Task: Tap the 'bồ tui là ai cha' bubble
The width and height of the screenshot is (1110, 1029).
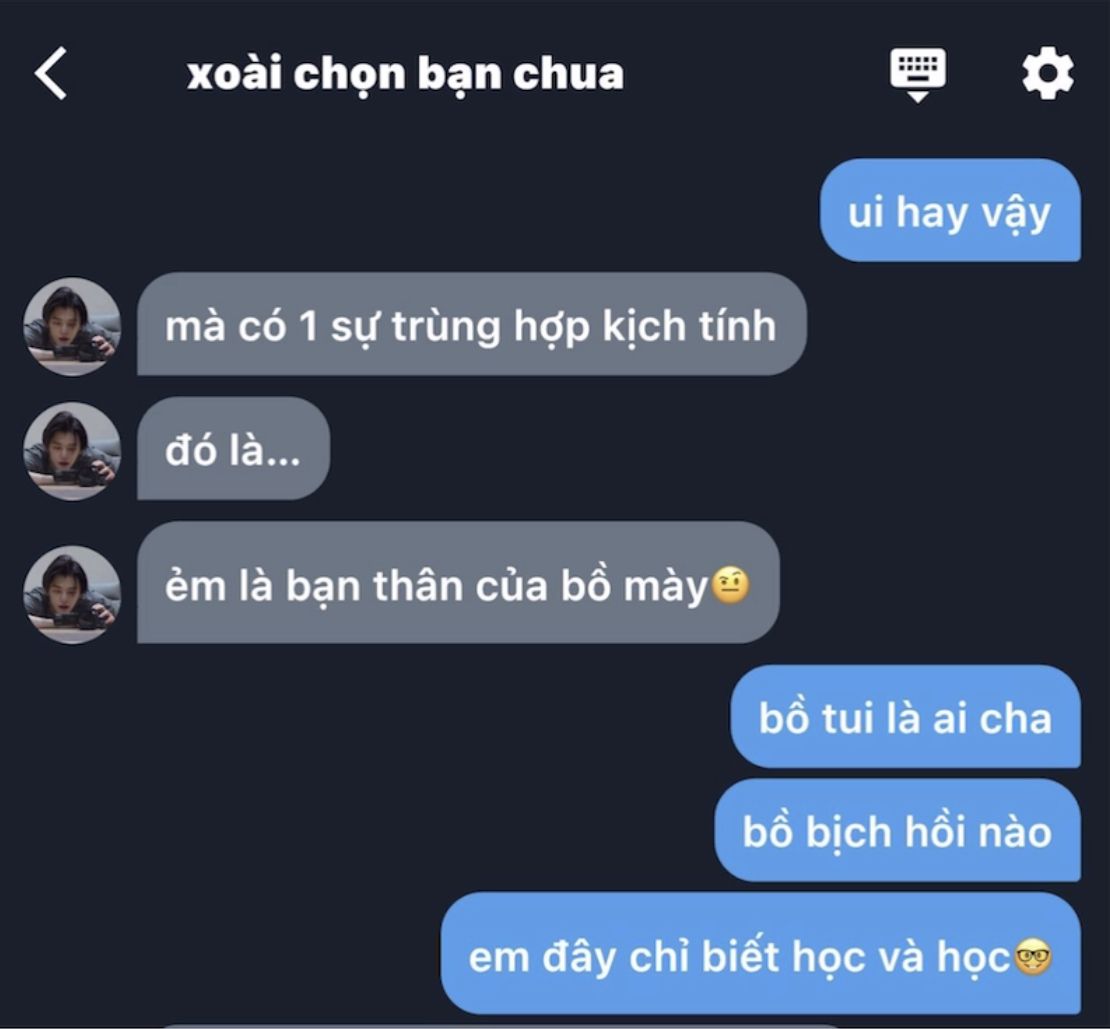Action: 905,716
